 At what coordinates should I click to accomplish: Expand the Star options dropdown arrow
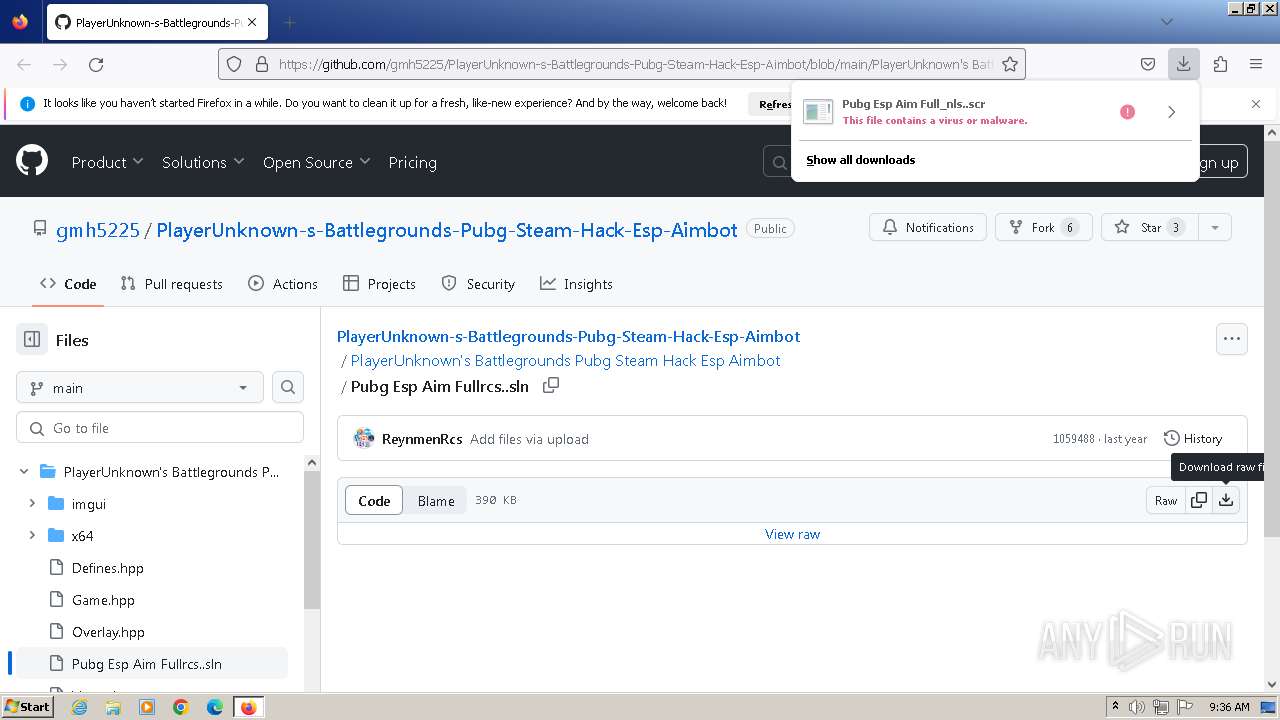[1215, 227]
